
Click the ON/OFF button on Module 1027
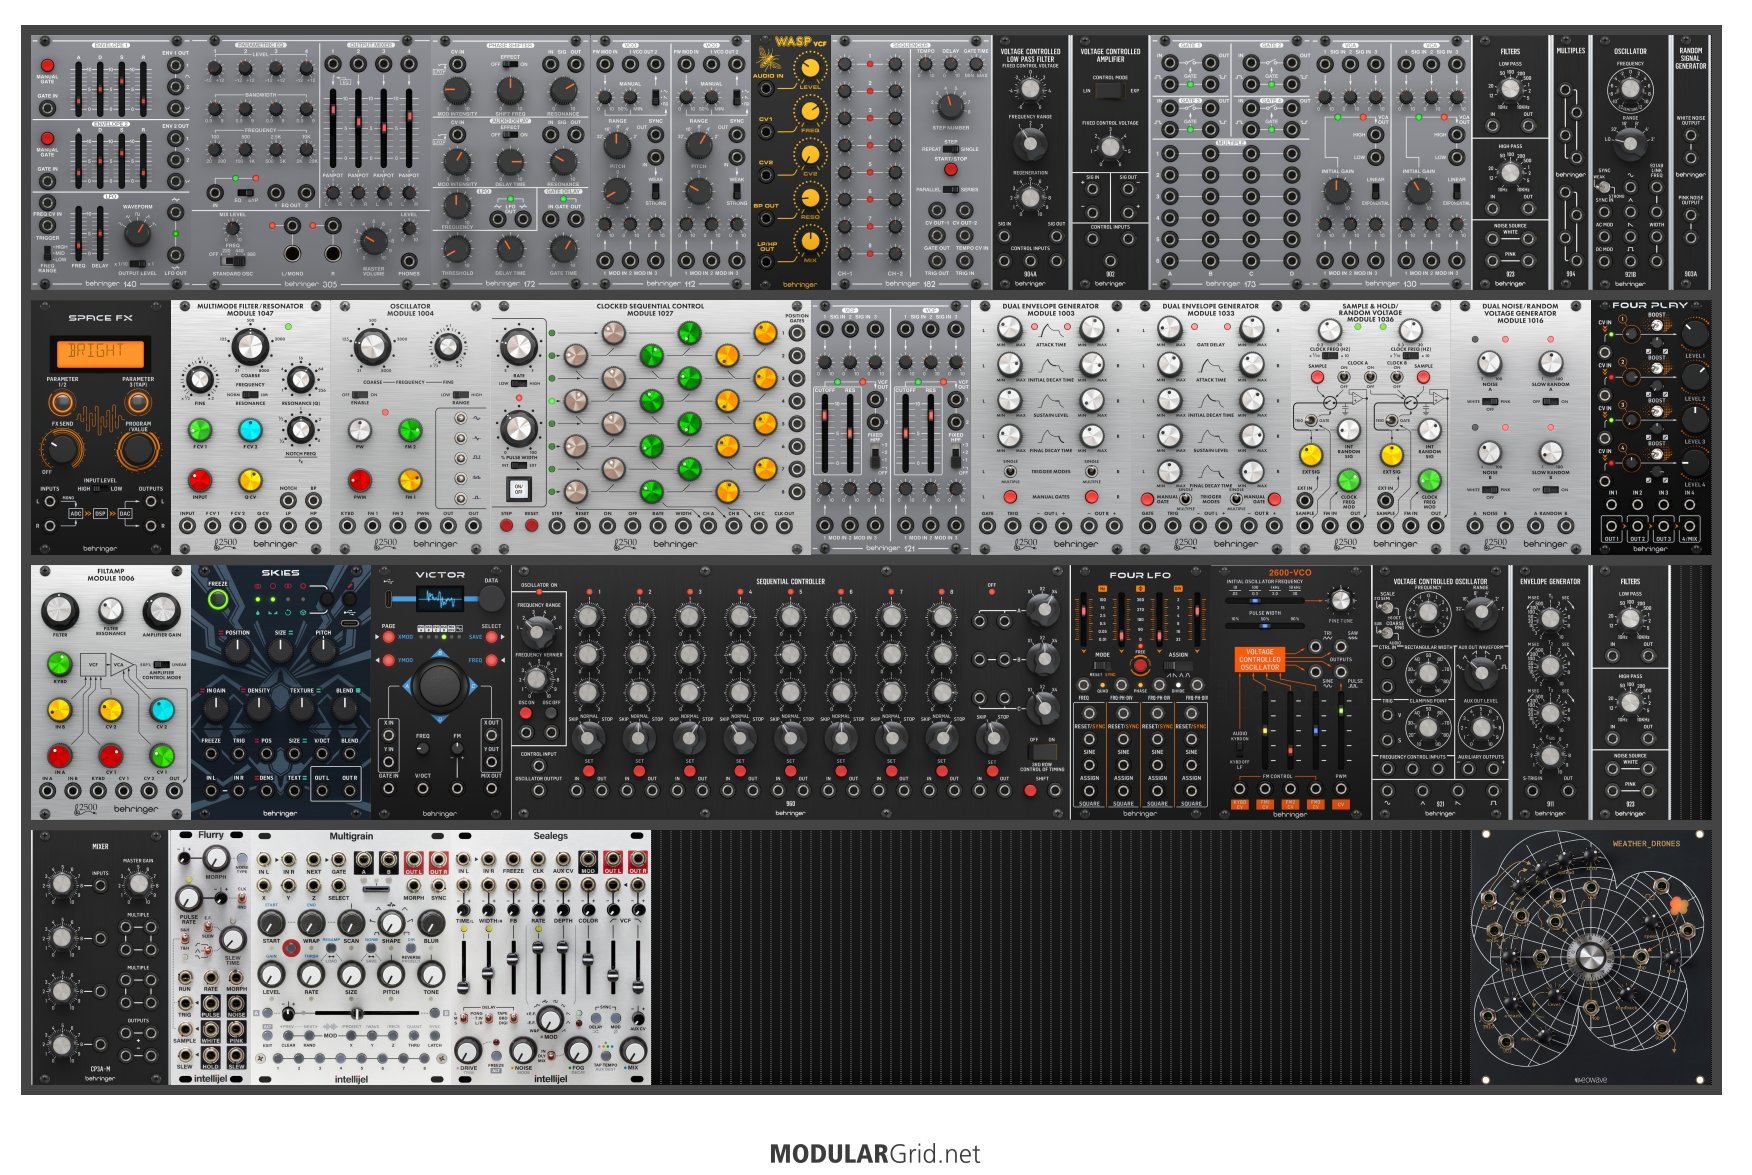click(x=519, y=490)
